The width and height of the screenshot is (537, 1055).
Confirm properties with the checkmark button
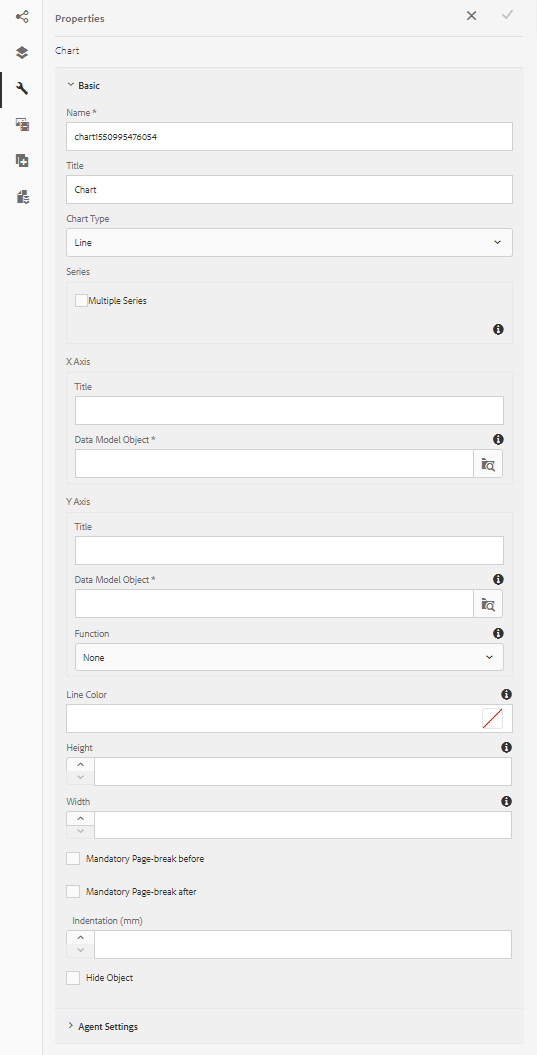(507, 15)
